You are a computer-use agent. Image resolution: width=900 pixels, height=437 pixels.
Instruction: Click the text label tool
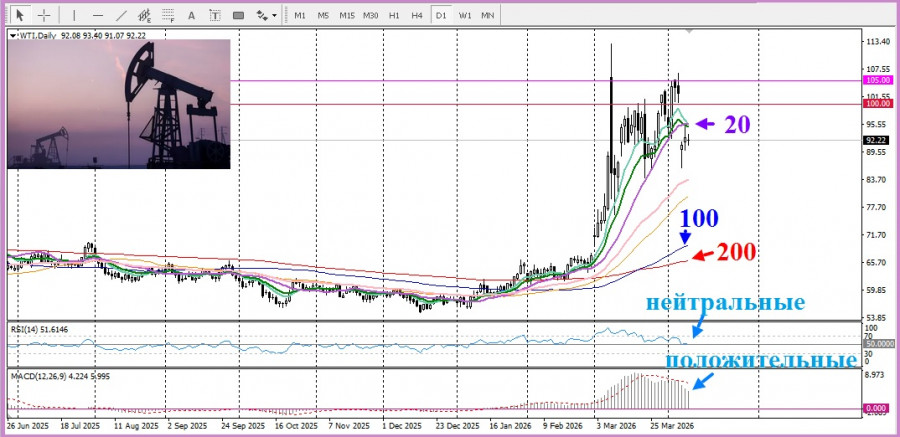(x=217, y=15)
